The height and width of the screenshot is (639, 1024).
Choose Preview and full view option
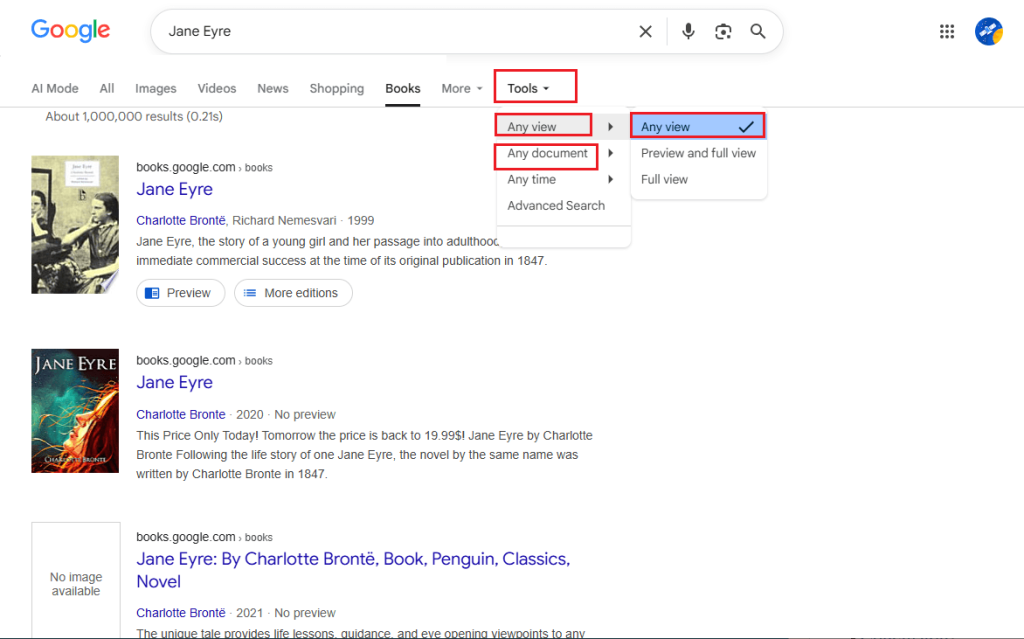pyautogui.click(x=698, y=153)
